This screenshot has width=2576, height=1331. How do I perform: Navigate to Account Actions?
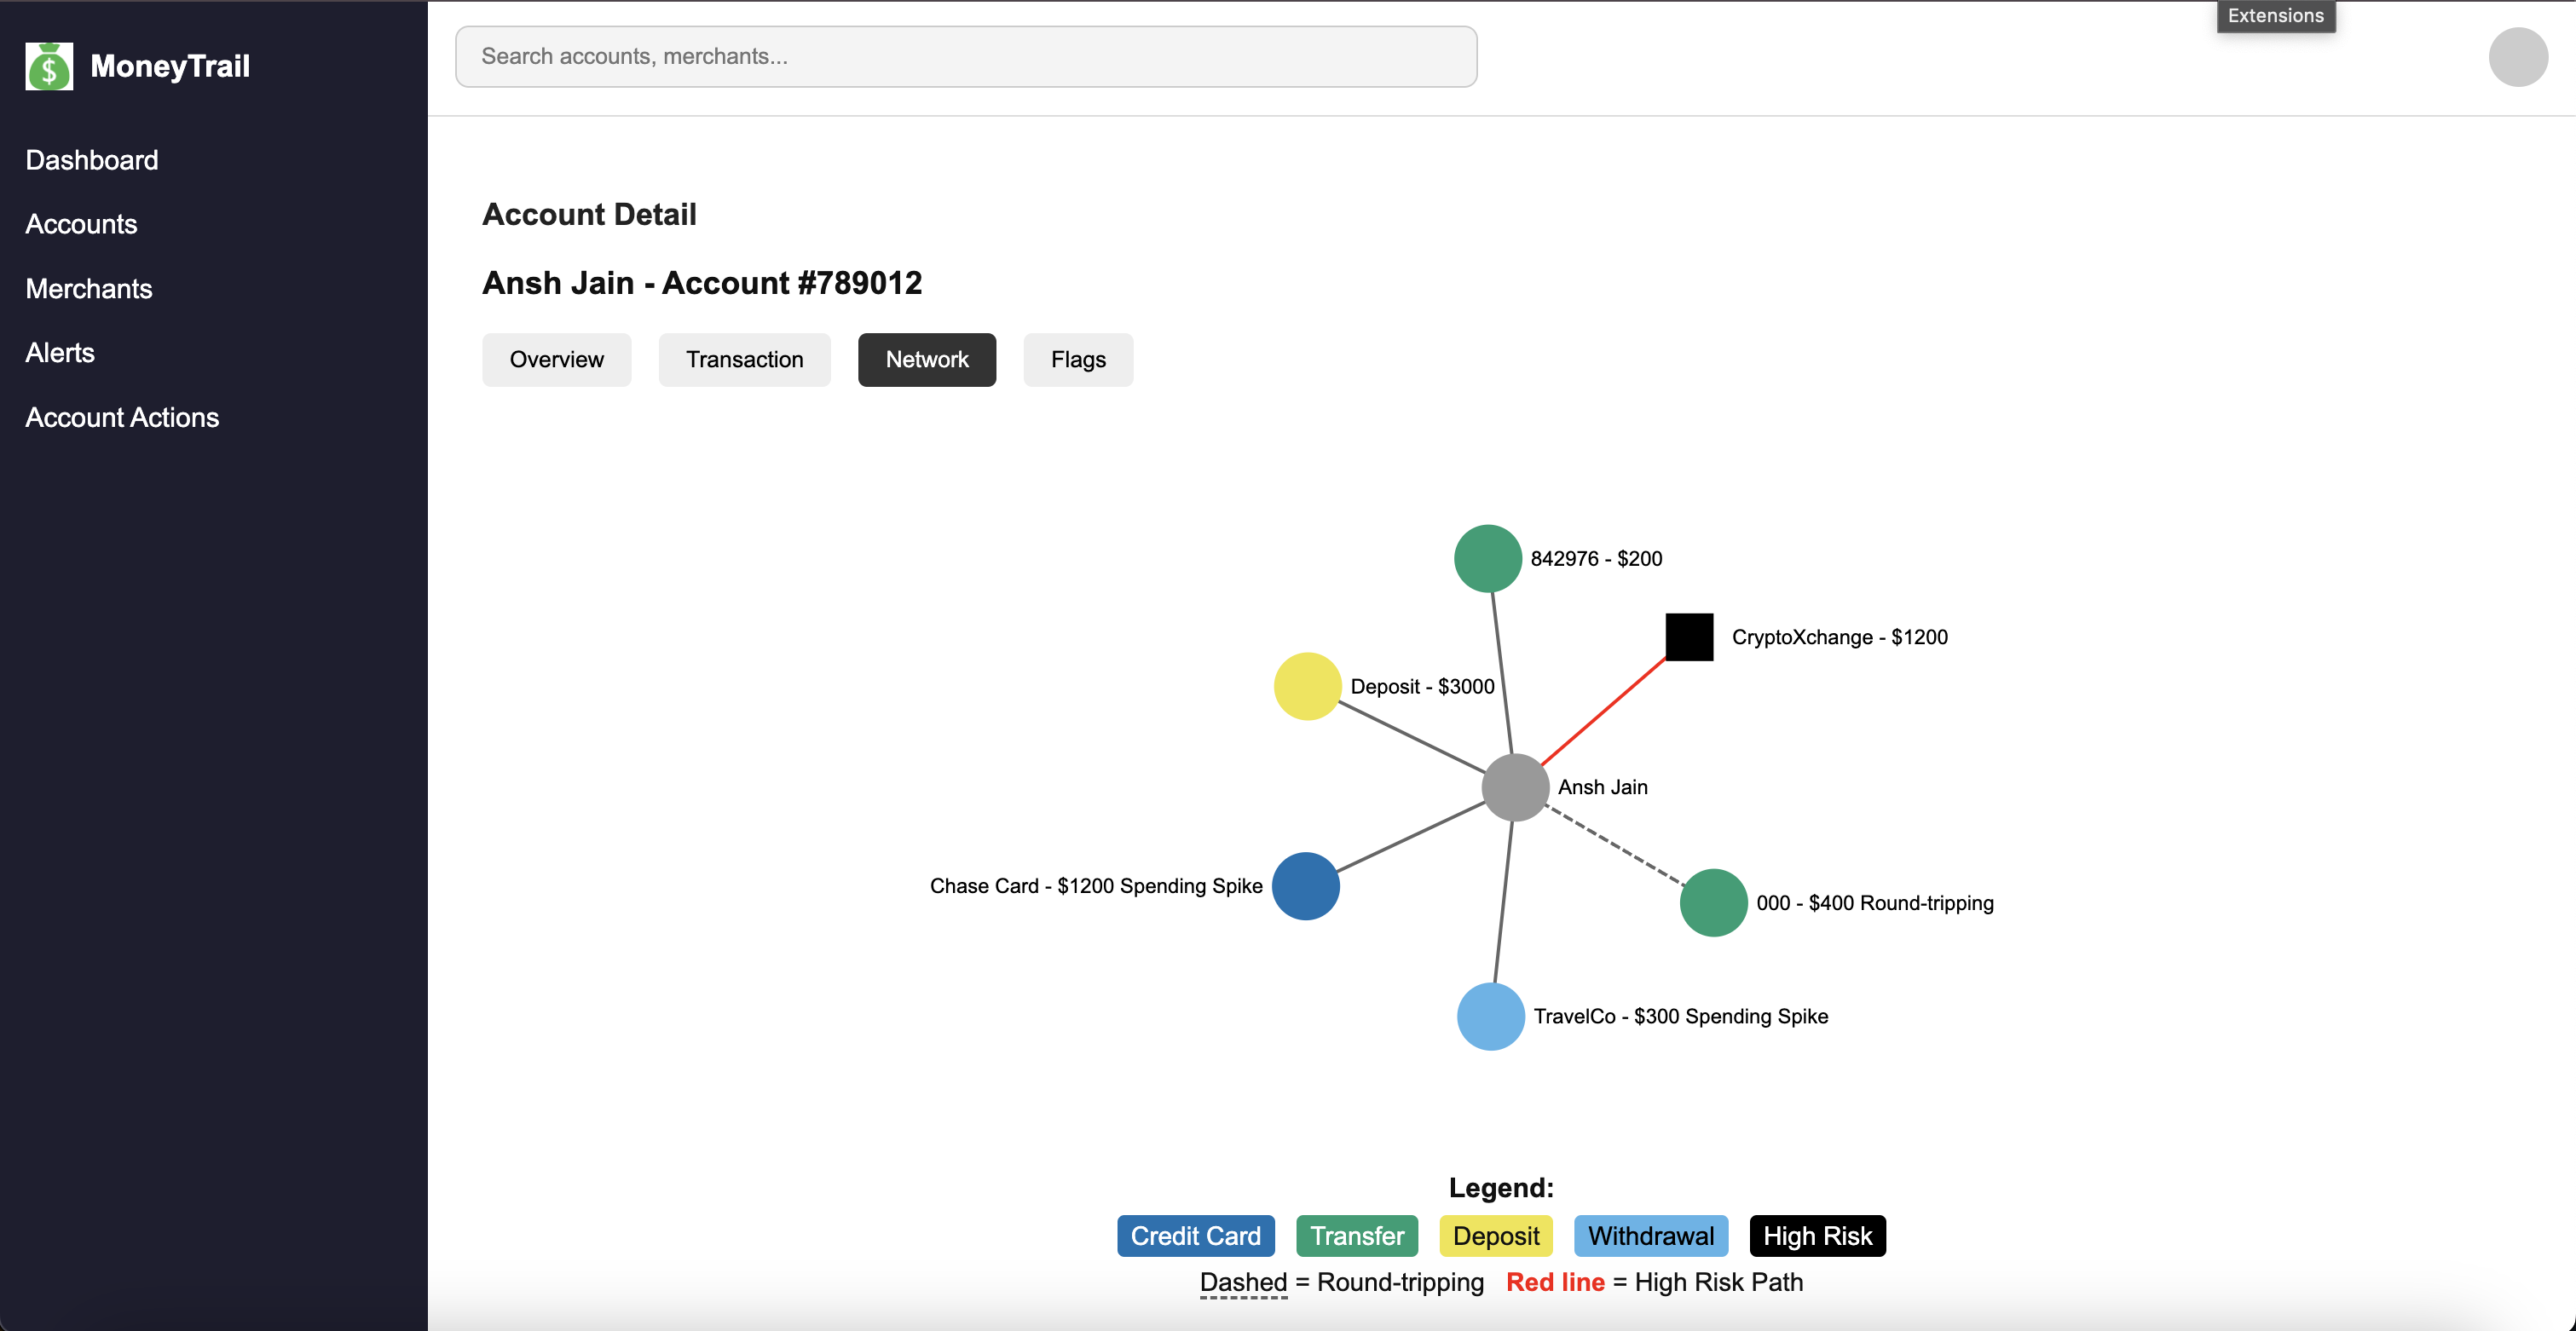pos(122,417)
